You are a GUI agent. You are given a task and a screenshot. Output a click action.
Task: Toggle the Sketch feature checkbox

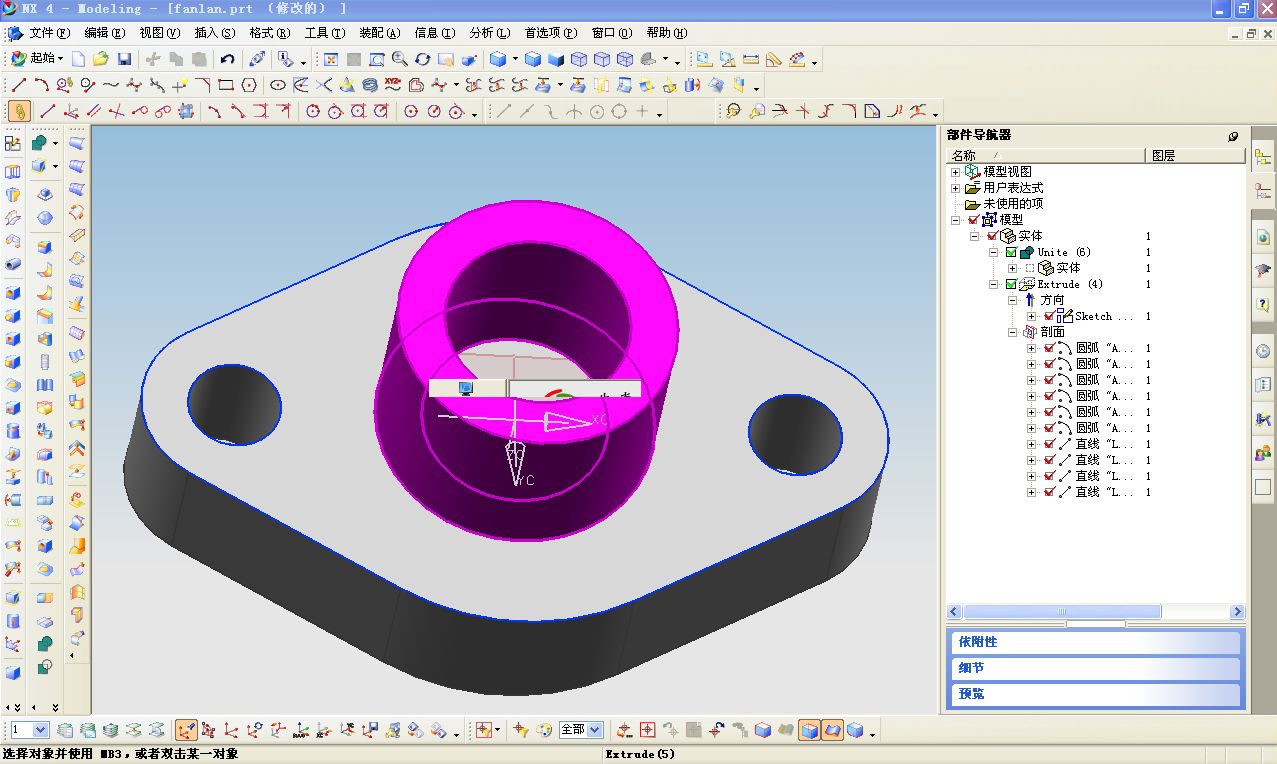(x=1048, y=316)
